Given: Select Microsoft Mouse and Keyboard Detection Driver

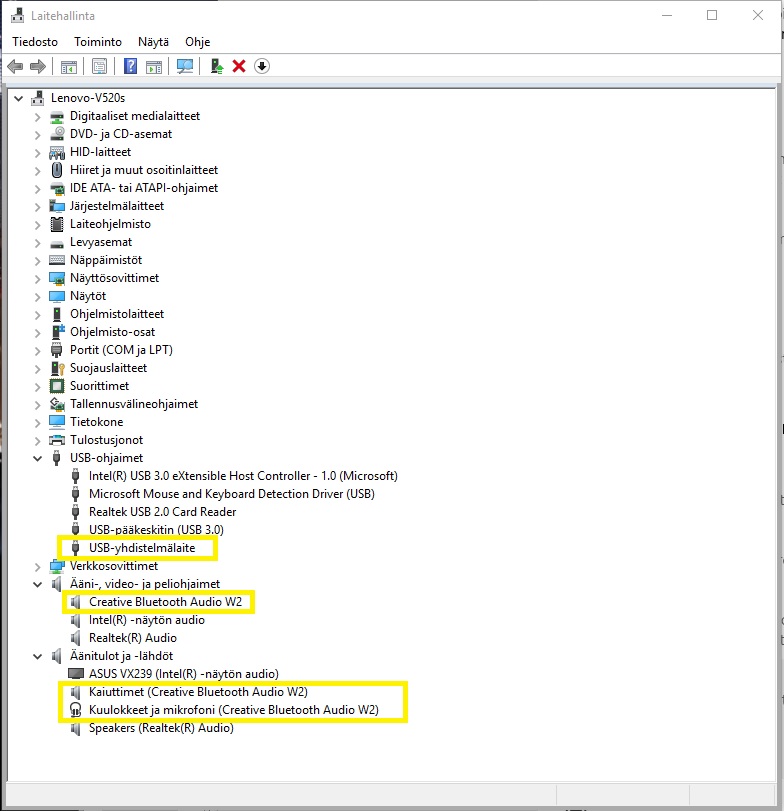Looking at the screenshot, I should pos(232,494).
